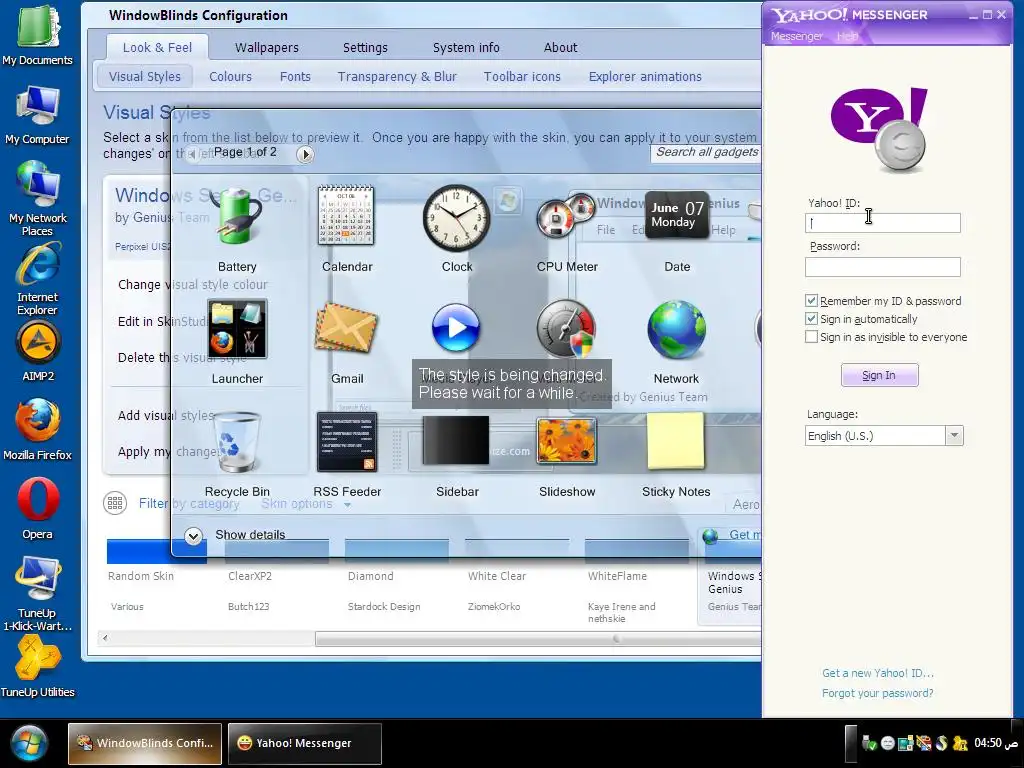
Task: Toggle Sign in automatically checkbox
Action: pos(811,319)
